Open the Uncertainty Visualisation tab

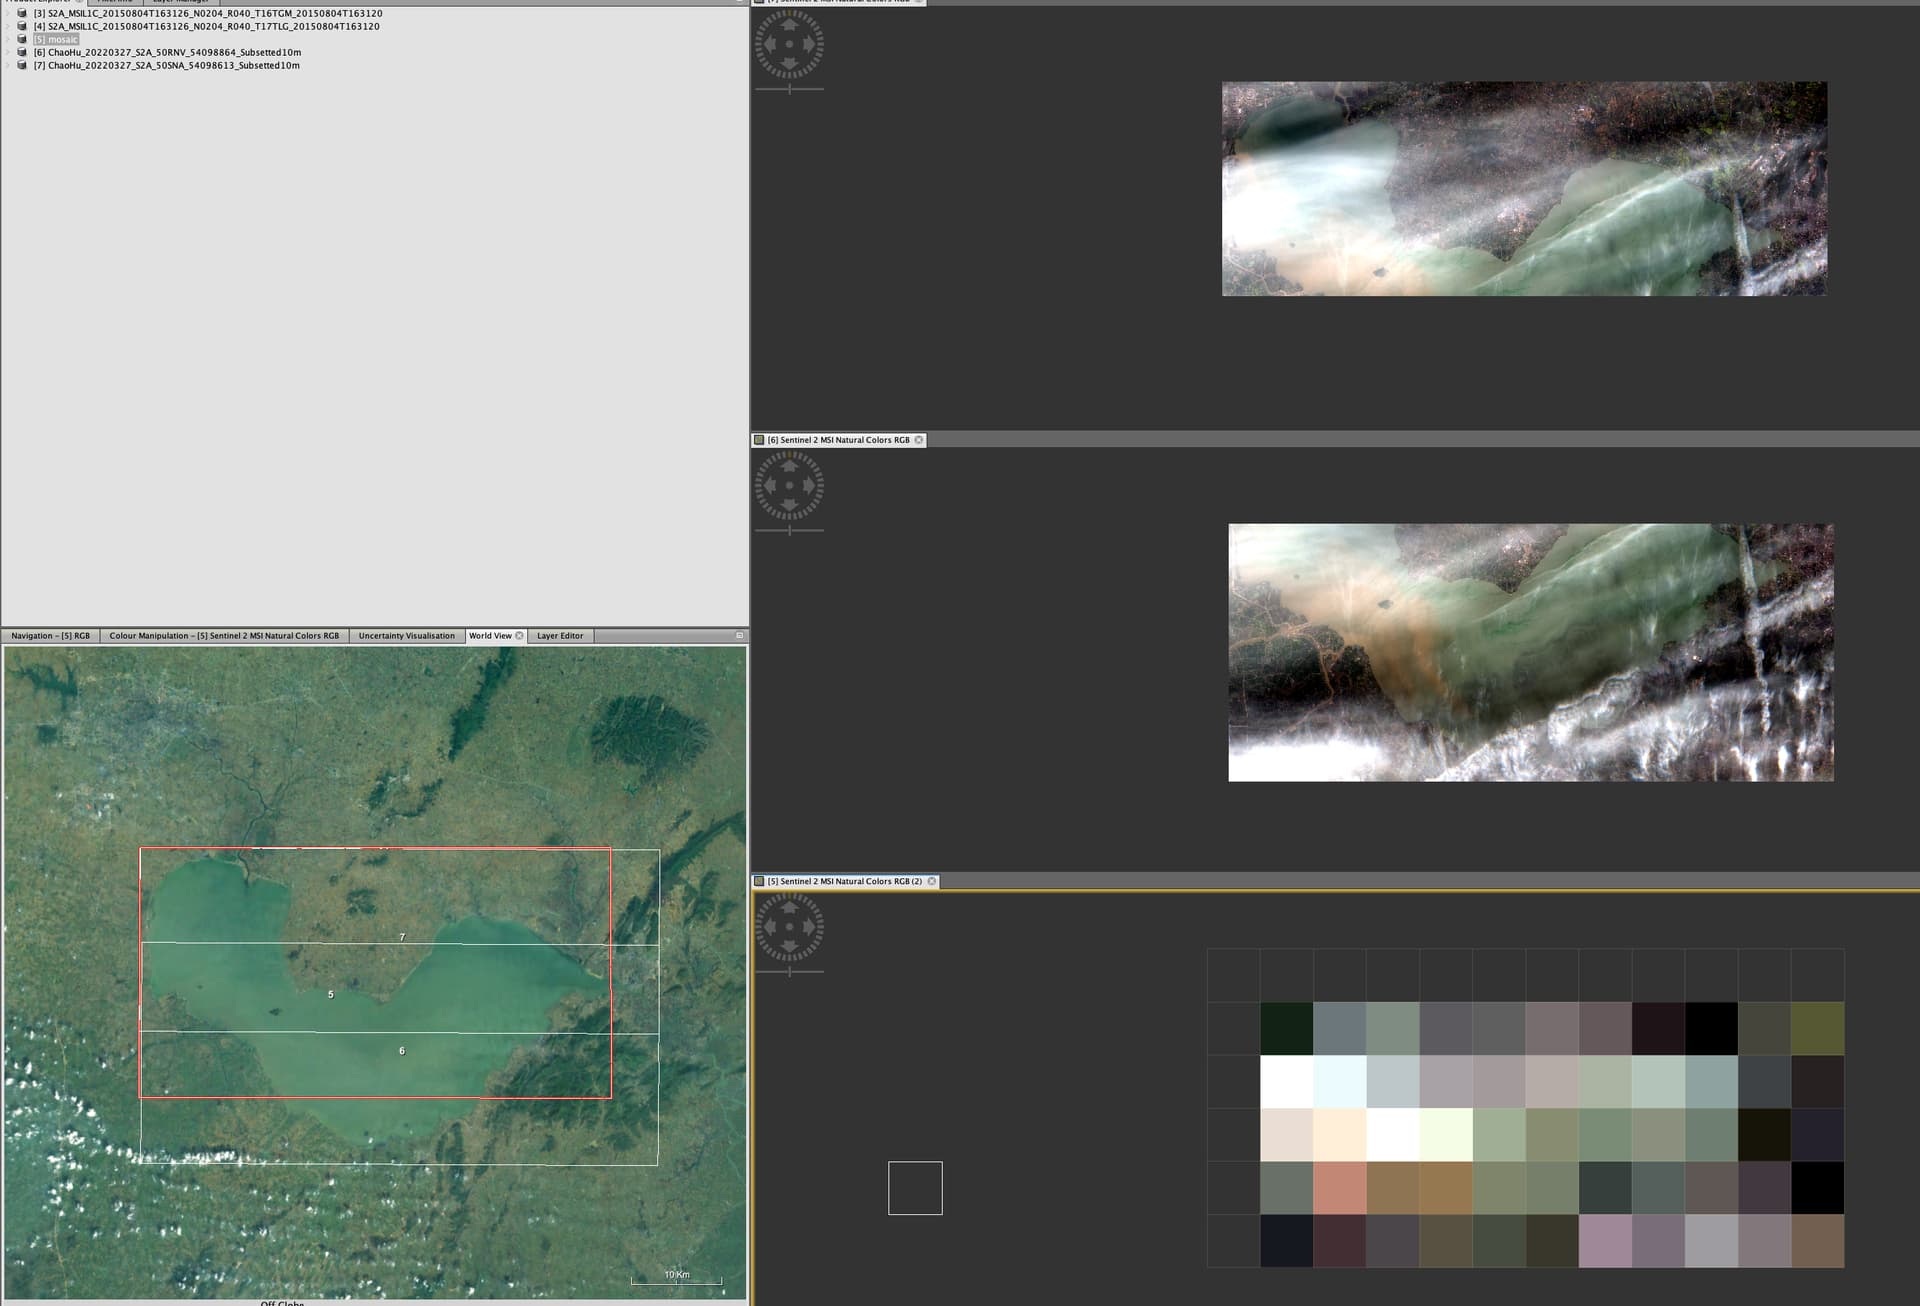(x=406, y=636)
